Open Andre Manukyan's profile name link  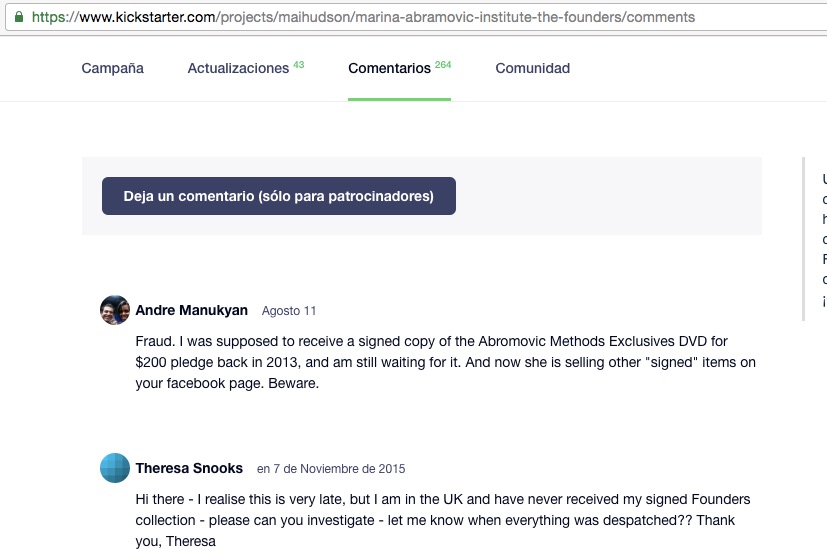click(x=191, y=311)
